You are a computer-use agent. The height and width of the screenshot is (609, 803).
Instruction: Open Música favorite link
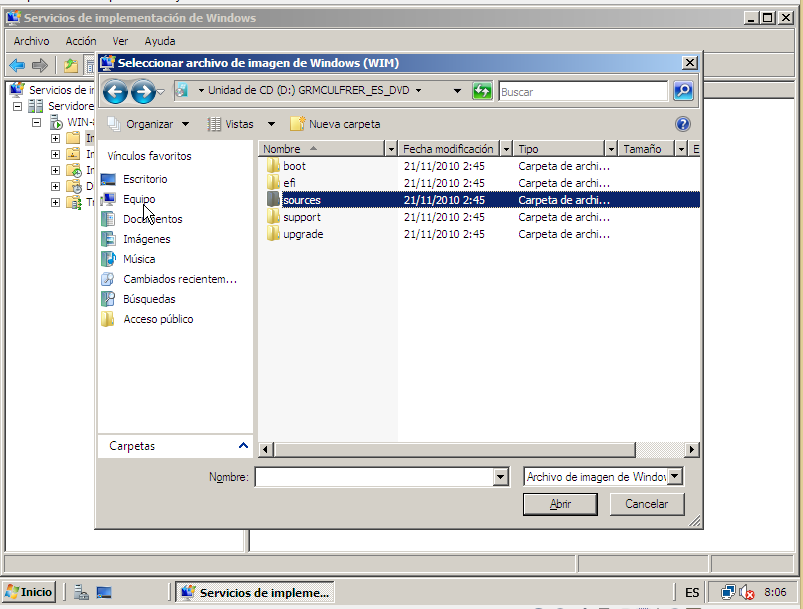pyautogui.click(x=139, y=259)
